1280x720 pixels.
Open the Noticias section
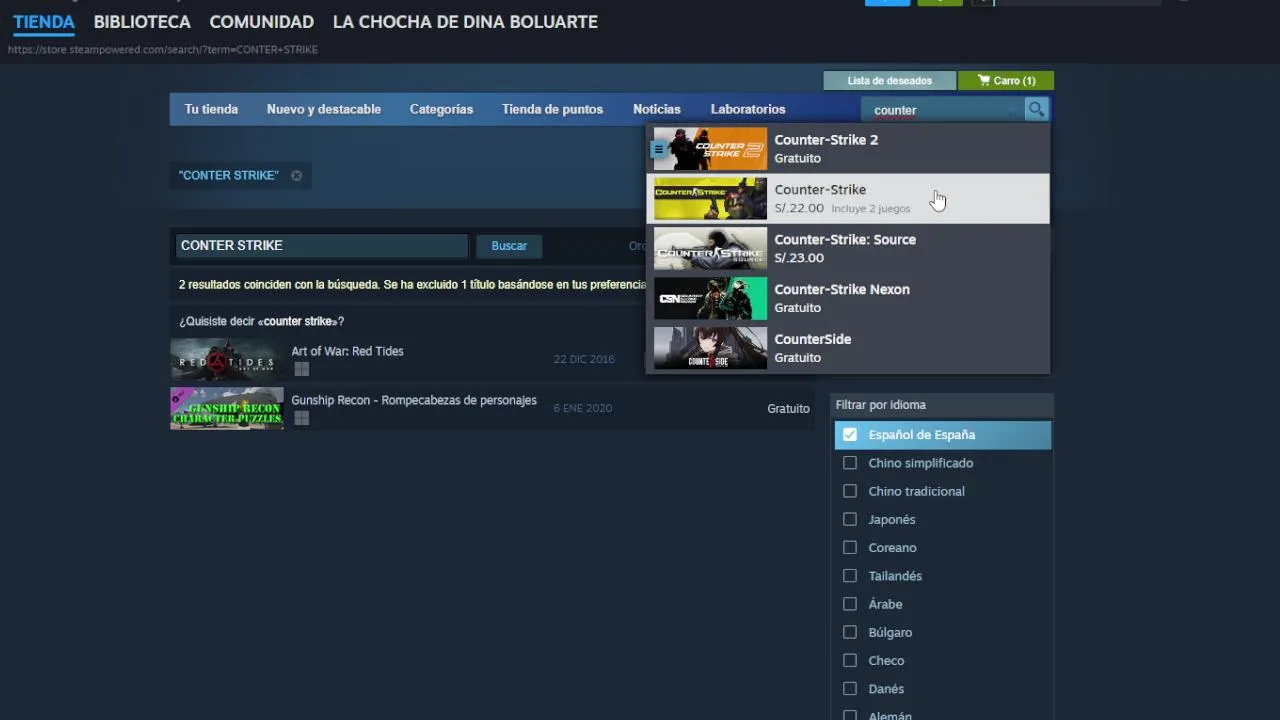tap(657, 109)
